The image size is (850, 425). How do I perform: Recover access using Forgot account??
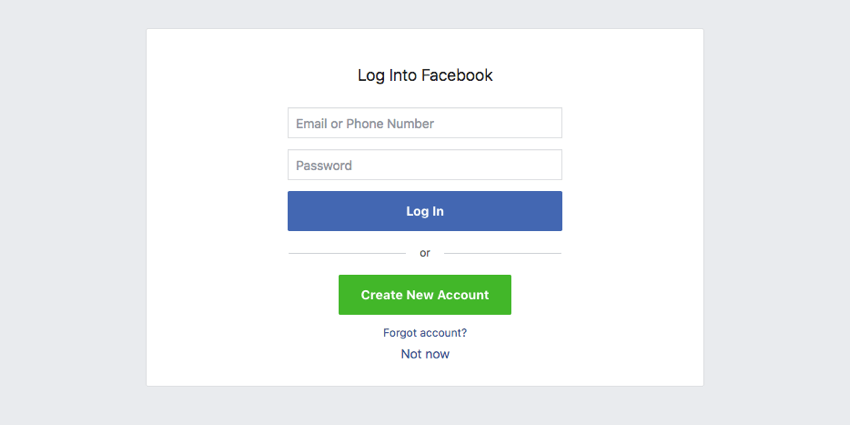click(x=424, y=333)
